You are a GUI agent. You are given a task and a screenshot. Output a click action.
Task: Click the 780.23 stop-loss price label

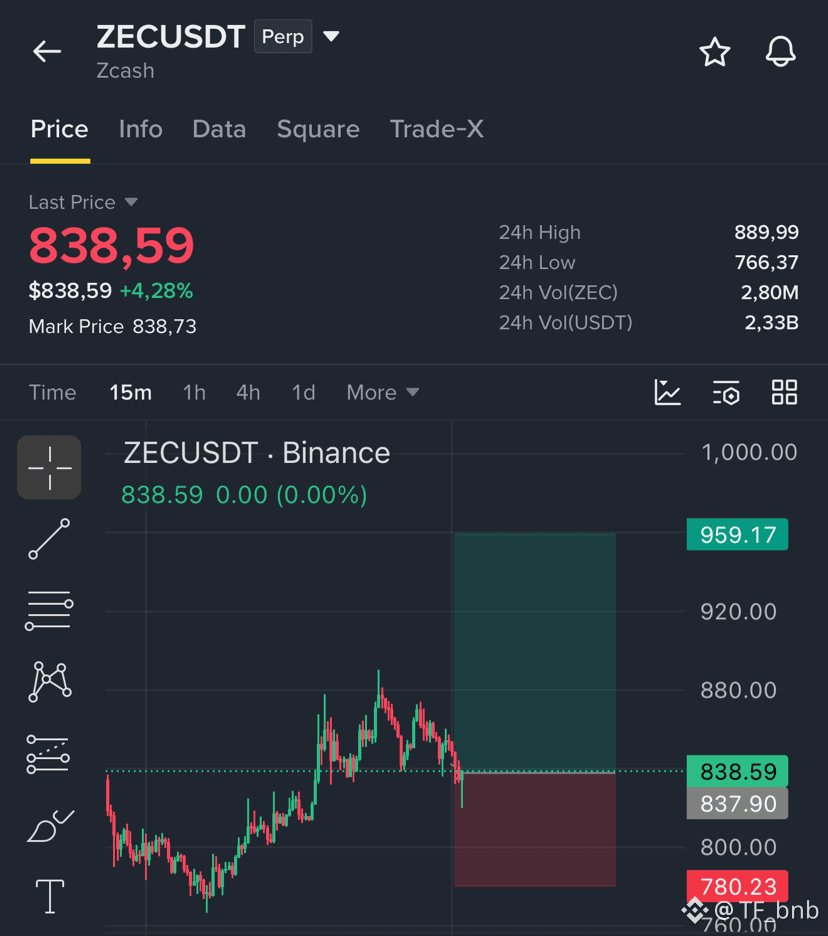click(737, 886)
